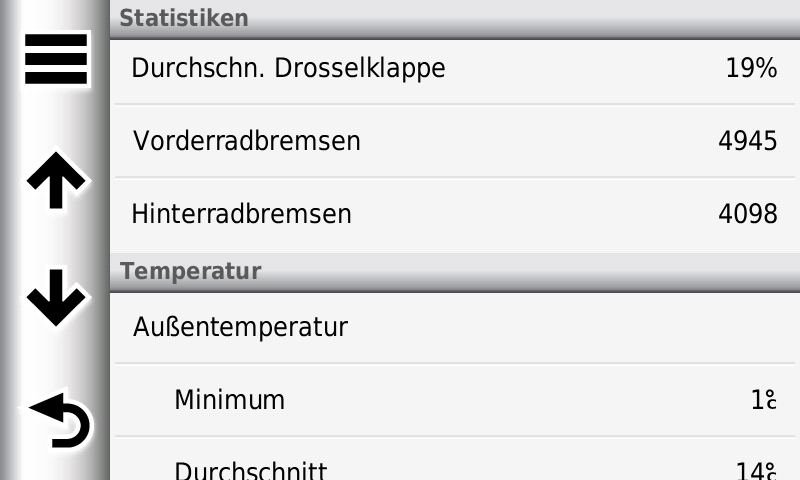This screenshot has height=480, width=800.
Task: Select the Temperatur section header
Action: pyautogui.click(x=191, y=271)
